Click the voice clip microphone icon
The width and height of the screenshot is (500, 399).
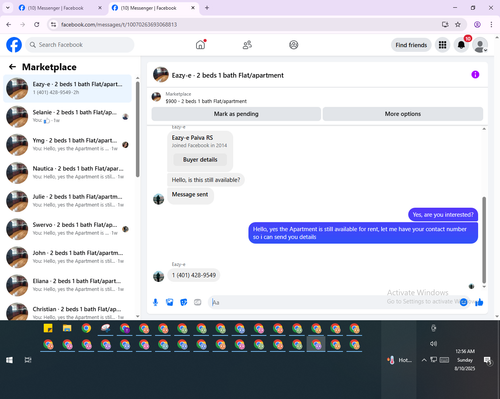click(155, 302)
